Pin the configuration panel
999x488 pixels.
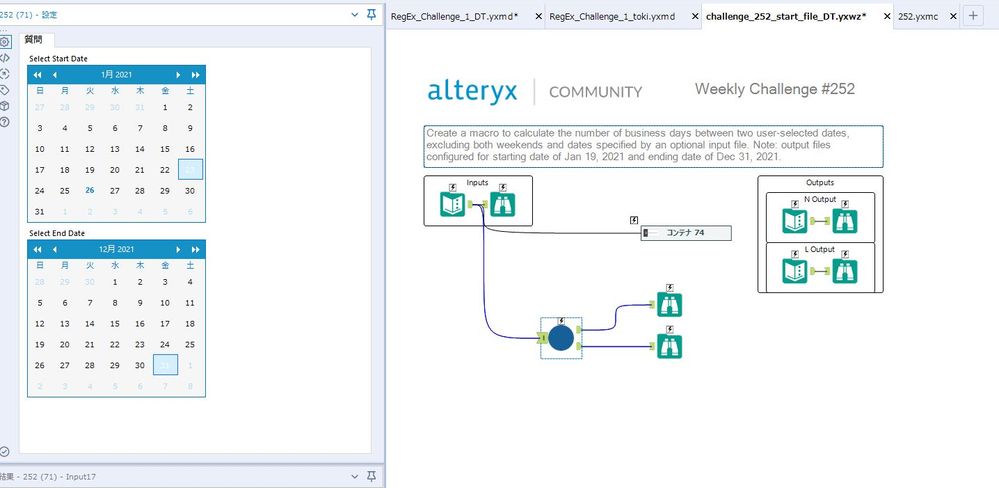click(x=371, y=14)
